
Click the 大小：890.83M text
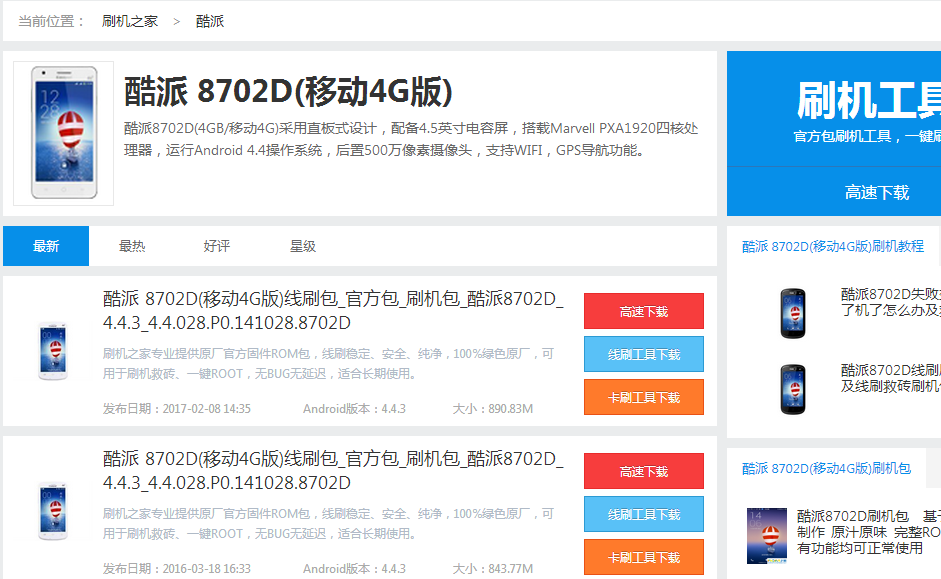tap(492, 409)
